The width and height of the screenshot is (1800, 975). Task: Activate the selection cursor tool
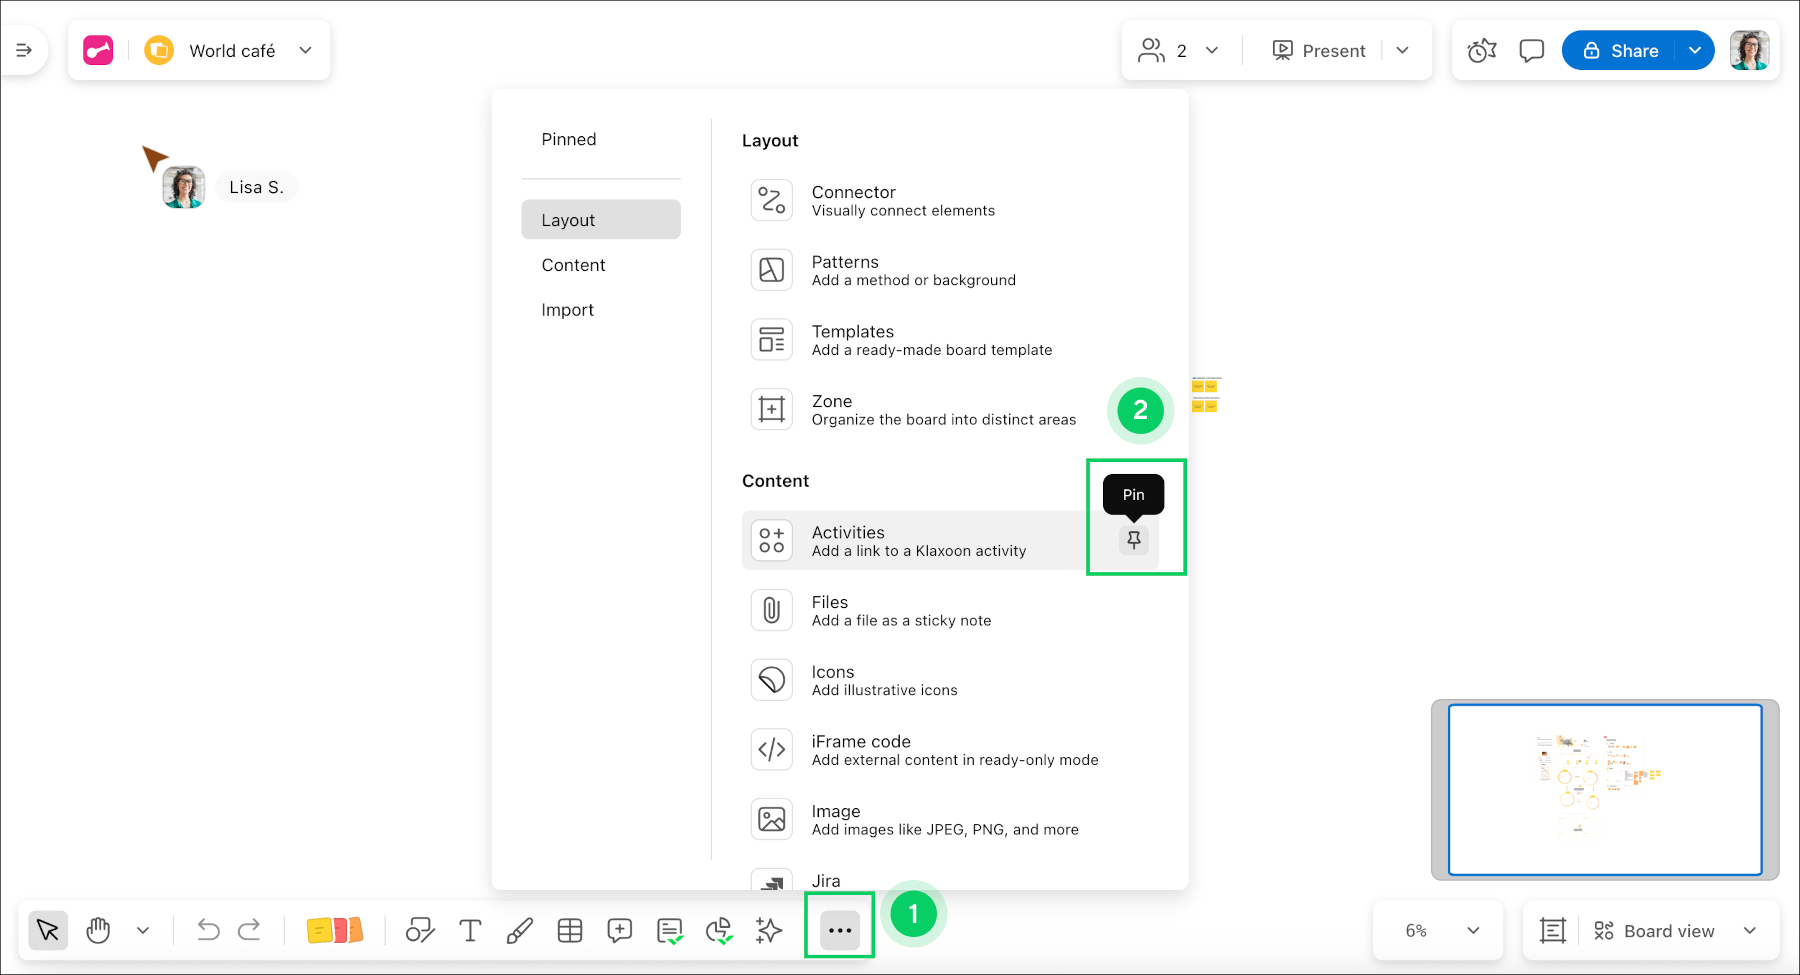tap(47, 930)
